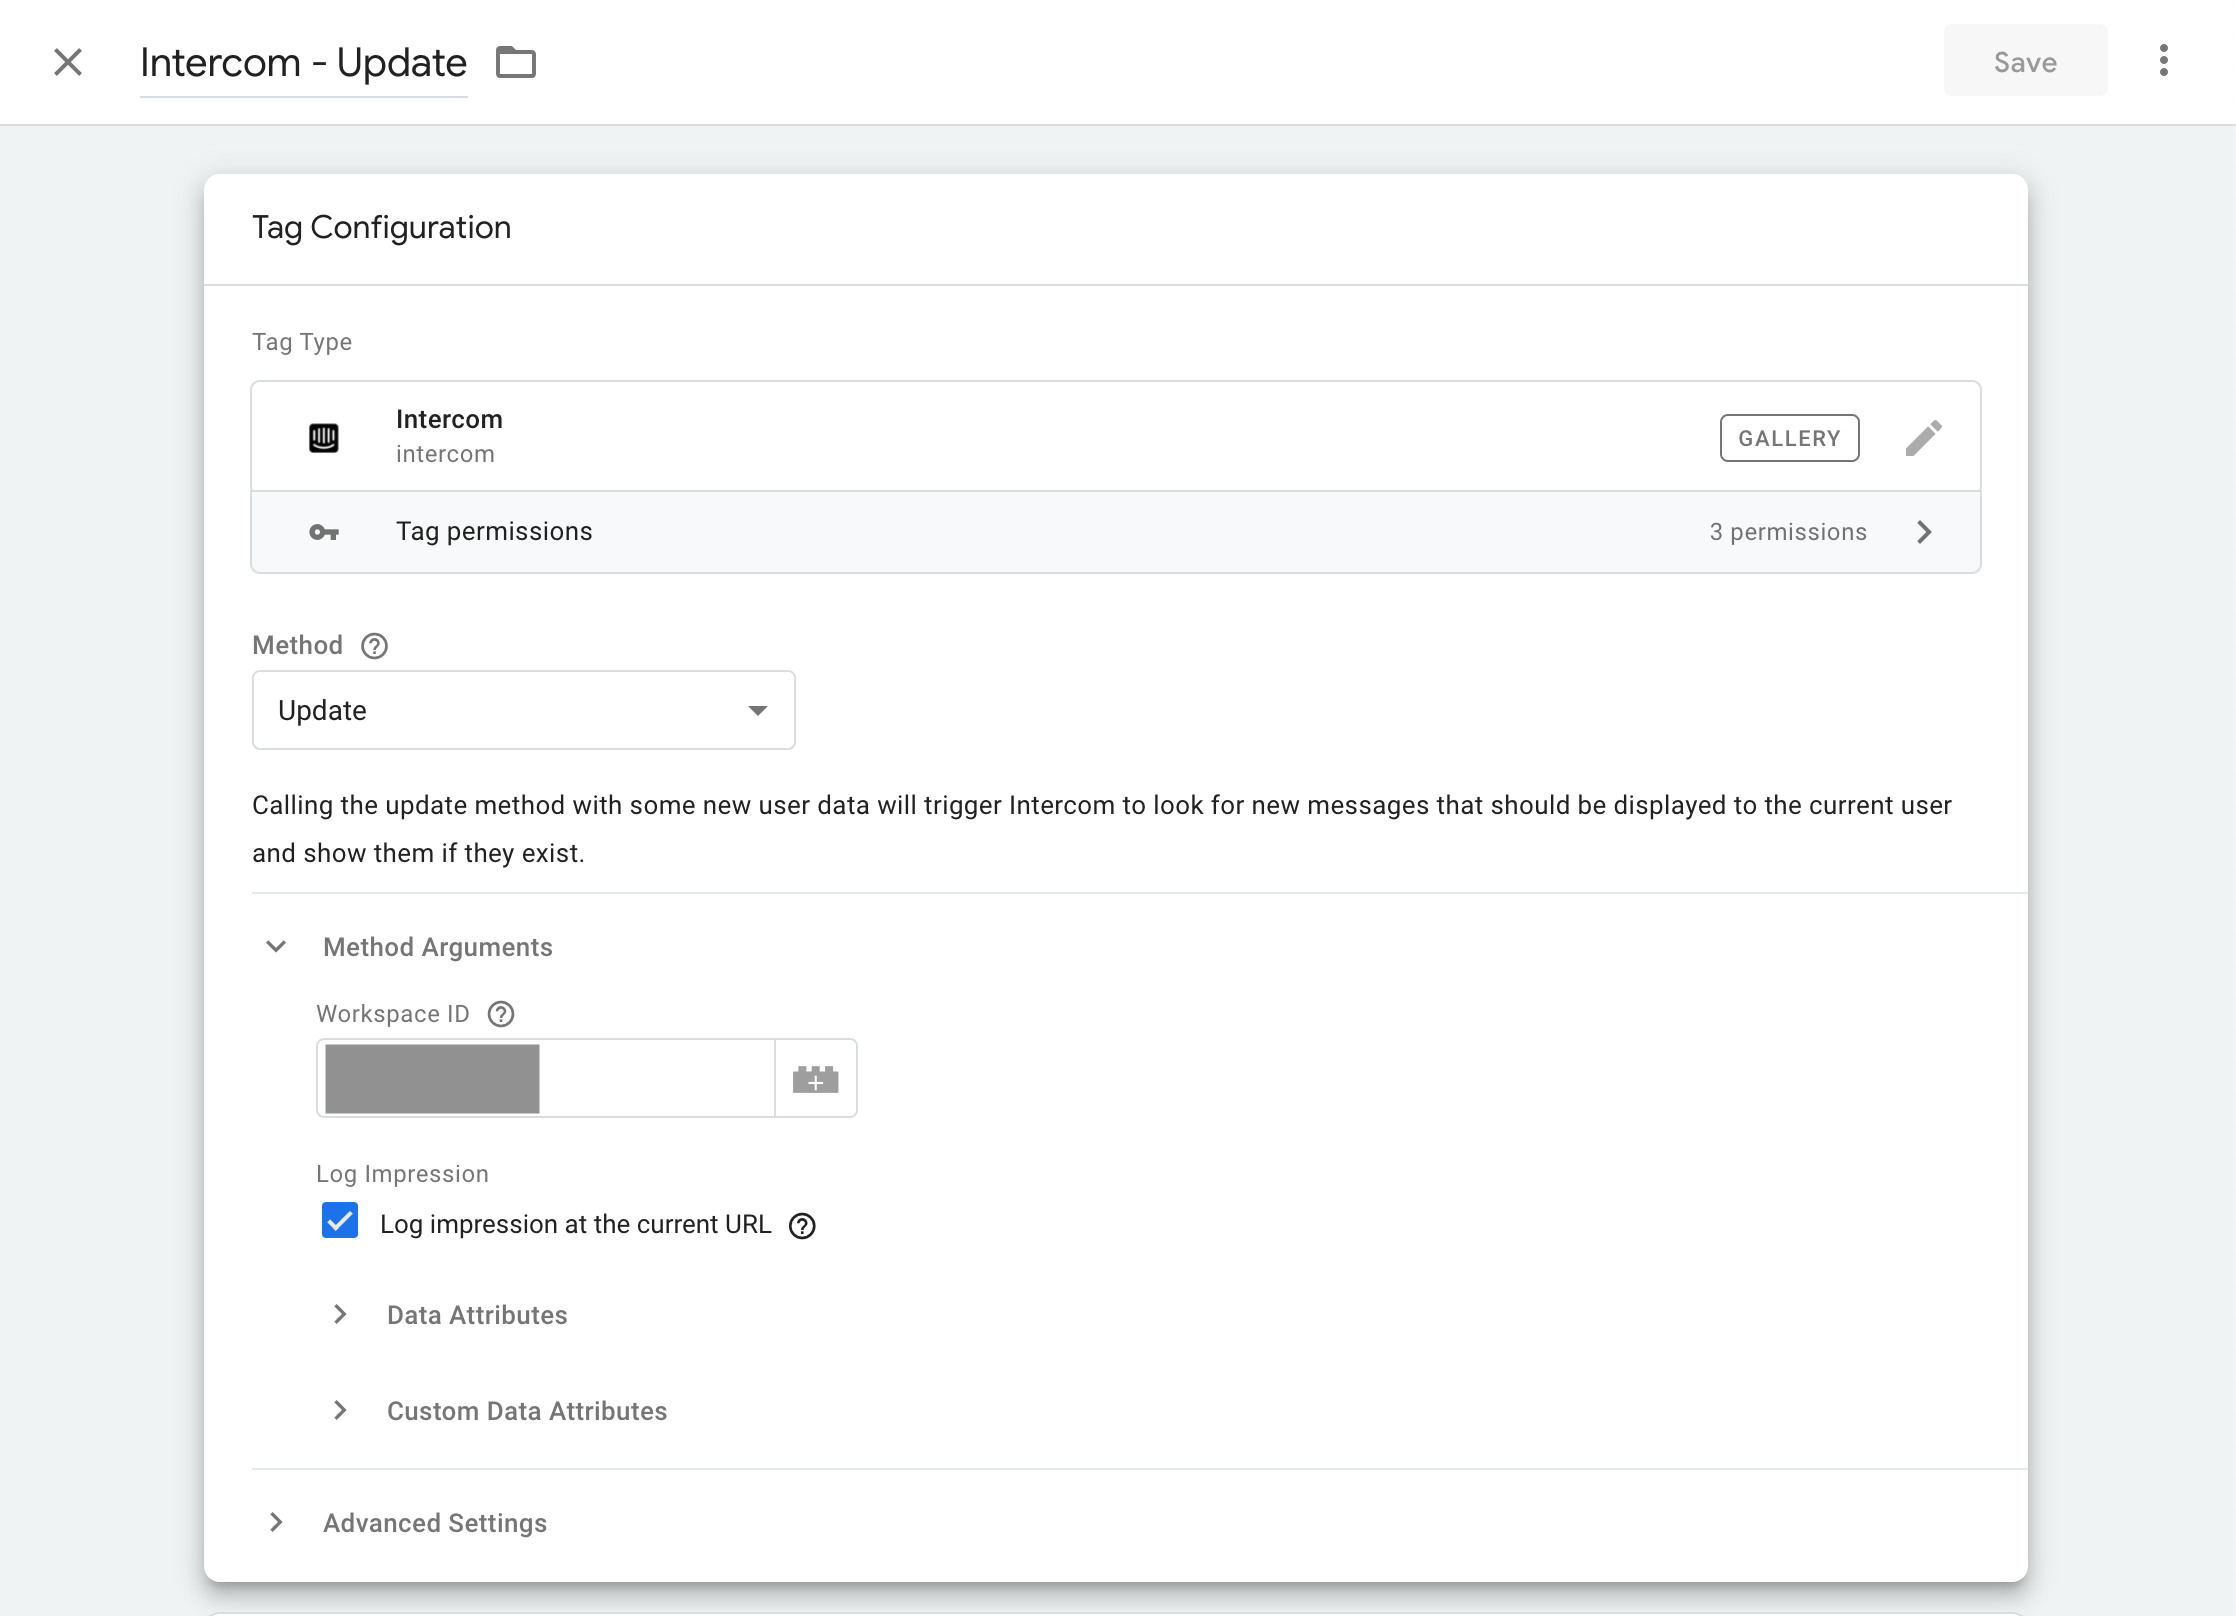Click the Method help question mark icon
Screen dimensions: 2236x1616
(x=375, y=644)
